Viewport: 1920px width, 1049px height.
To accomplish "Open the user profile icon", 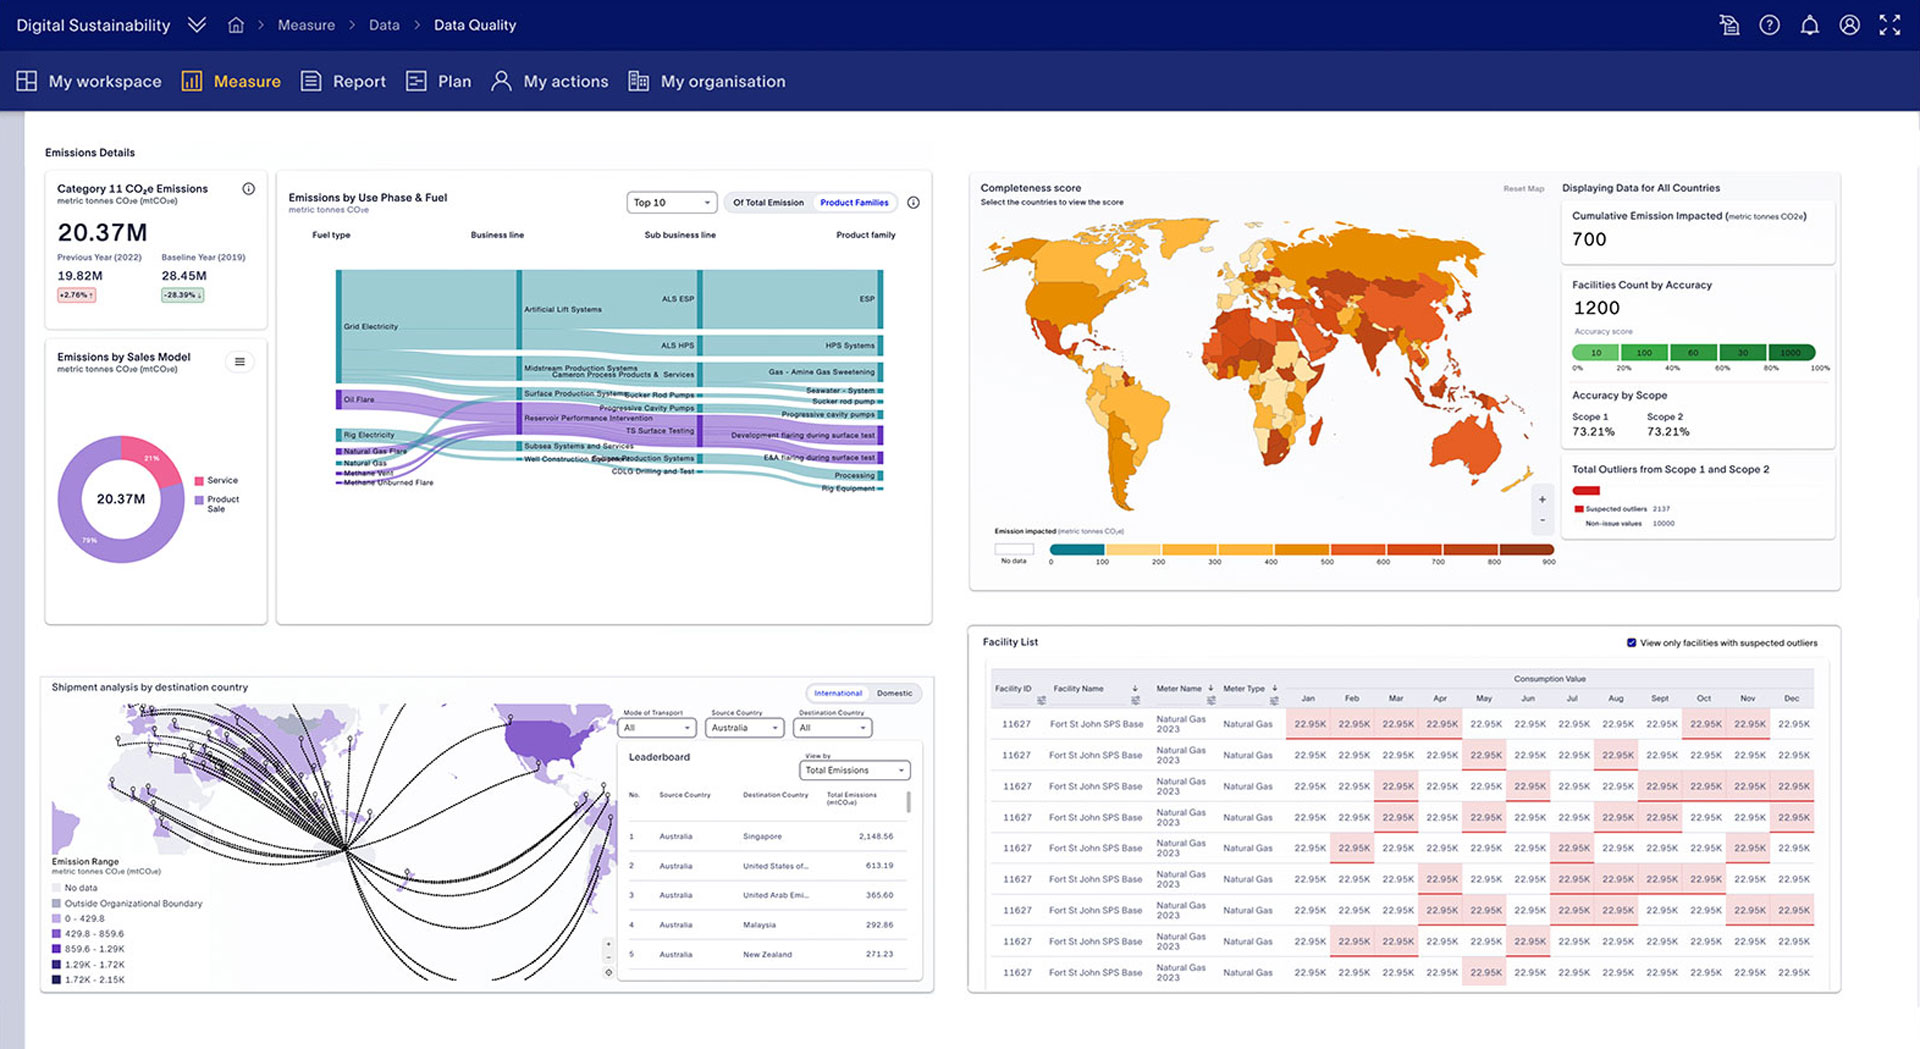I will 1849,25.
